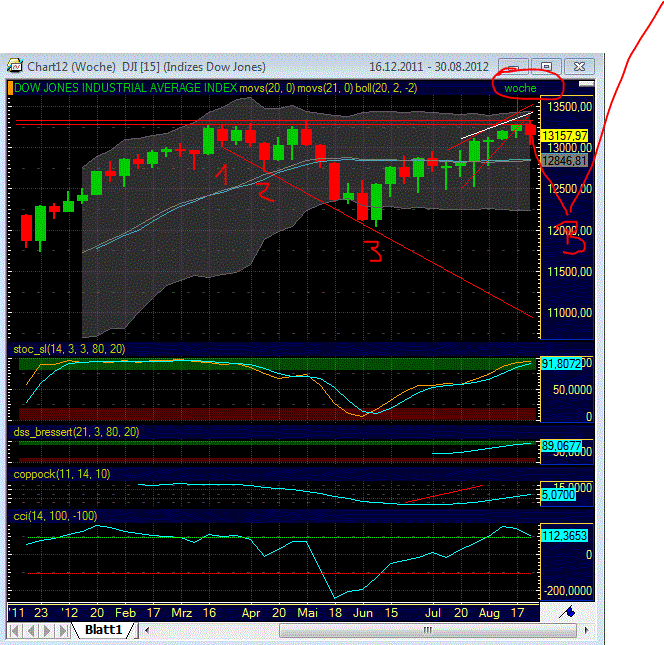Screen dimensions: 664x645
Task: Click the stochastic value 91,8072
Action: point(561,364)
